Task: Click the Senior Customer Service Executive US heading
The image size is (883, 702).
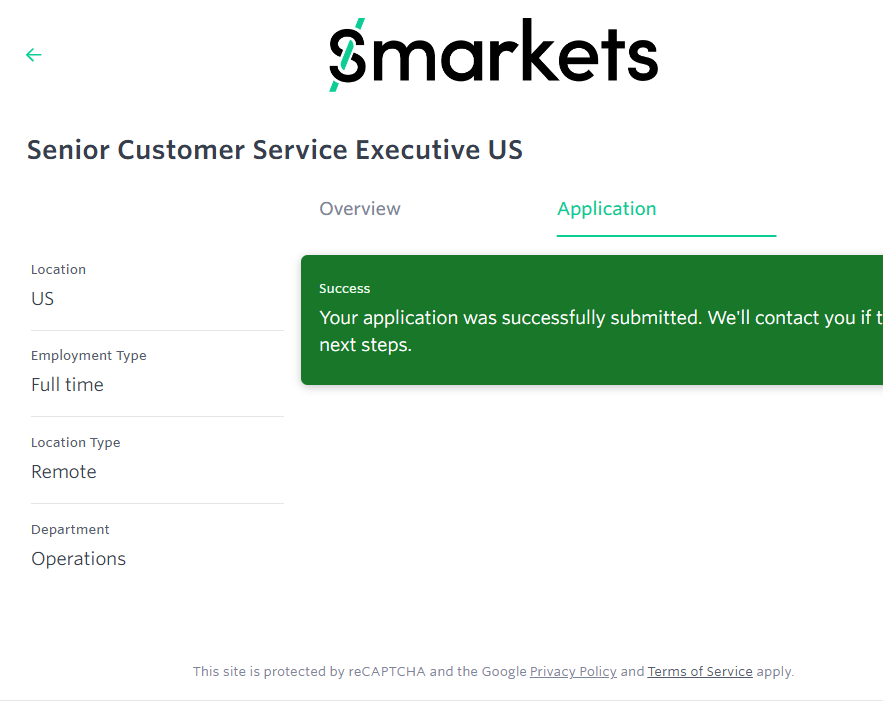Action: click(x=275, y=150)
